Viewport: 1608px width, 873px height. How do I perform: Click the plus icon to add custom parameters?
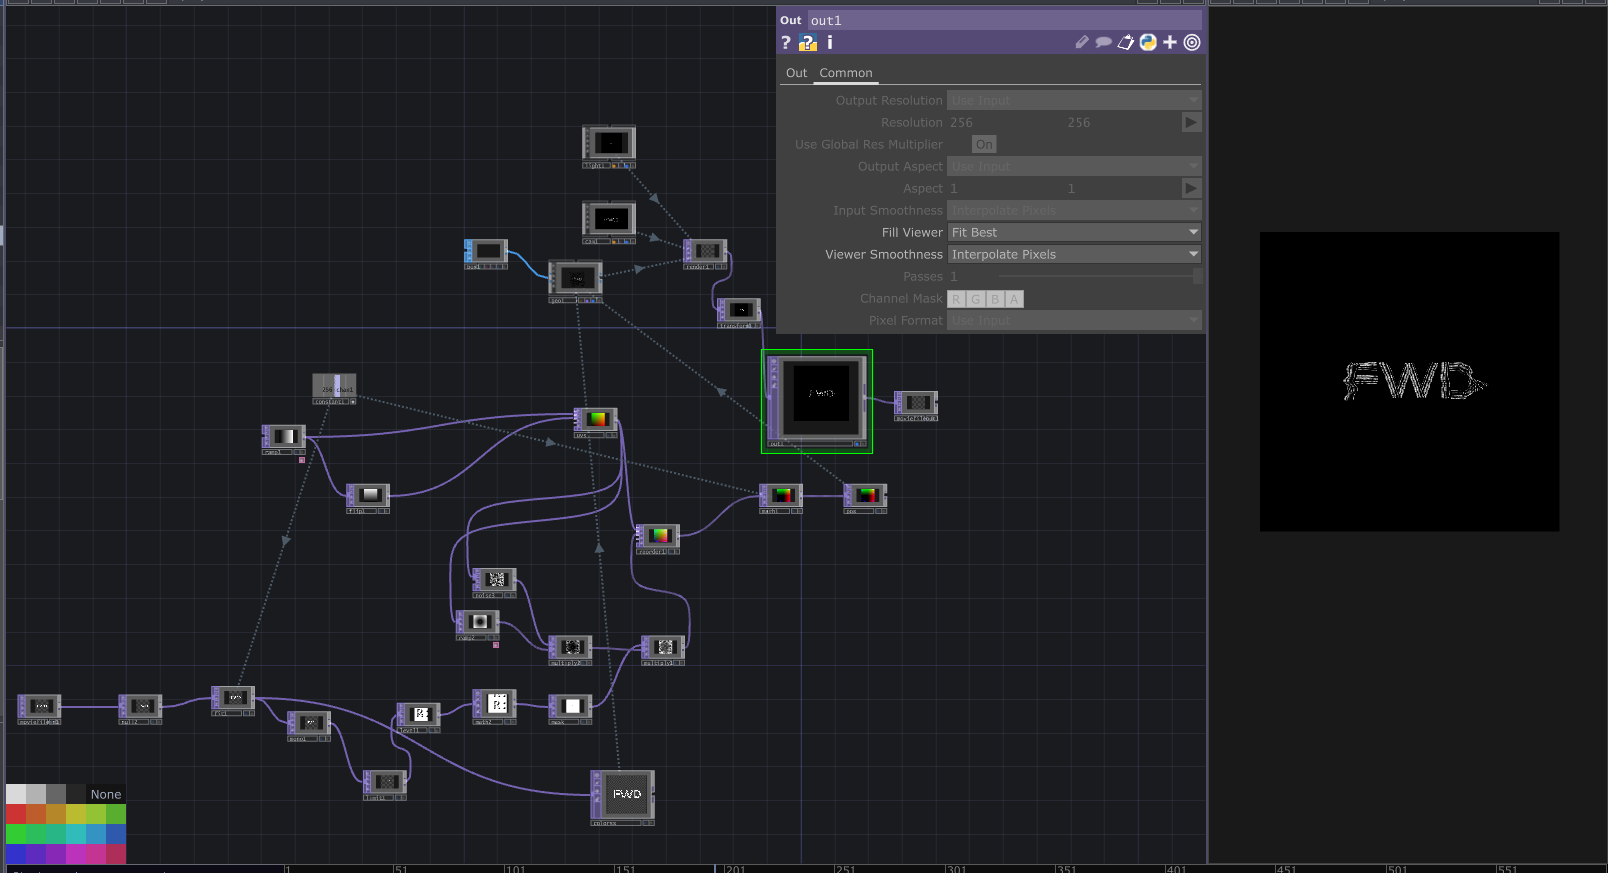[x=1170, y=42]
